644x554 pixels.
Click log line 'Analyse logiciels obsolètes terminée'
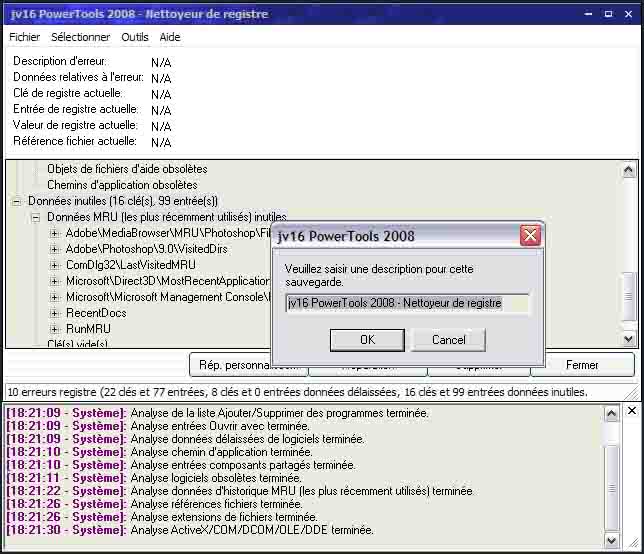pos(216,478)
